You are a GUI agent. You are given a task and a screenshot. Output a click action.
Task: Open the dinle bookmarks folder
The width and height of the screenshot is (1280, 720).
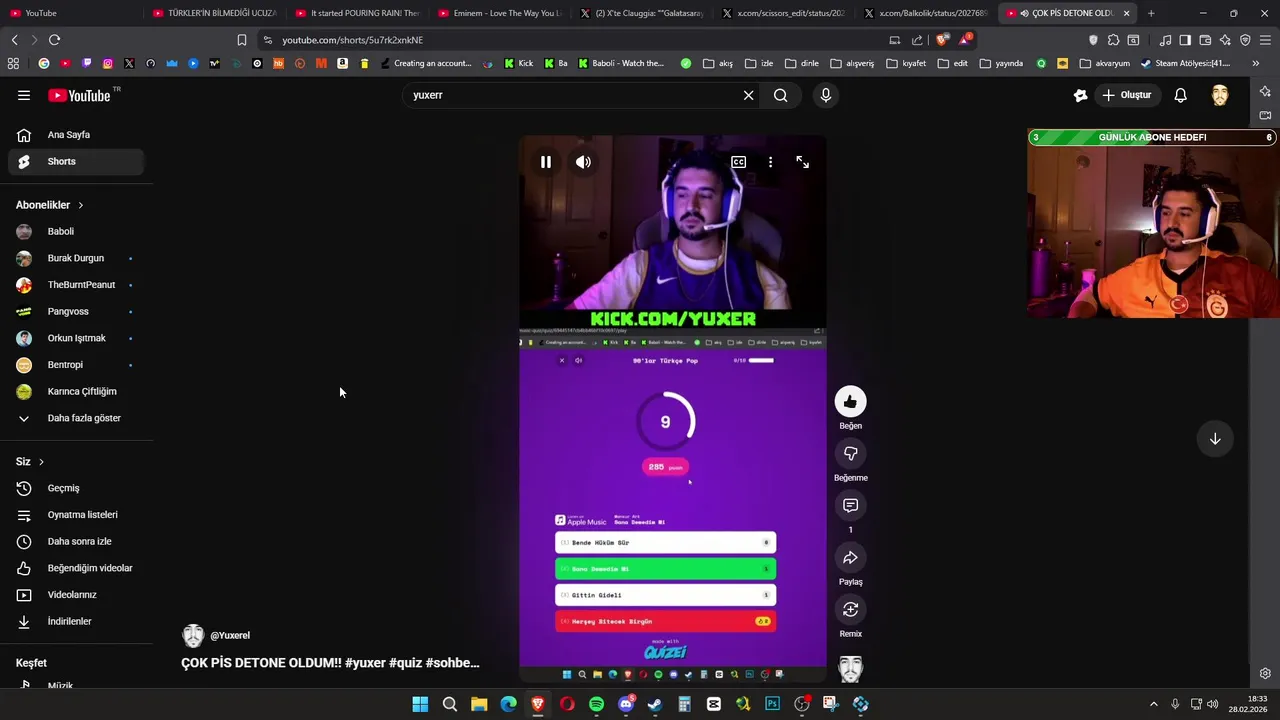[801, 63]
